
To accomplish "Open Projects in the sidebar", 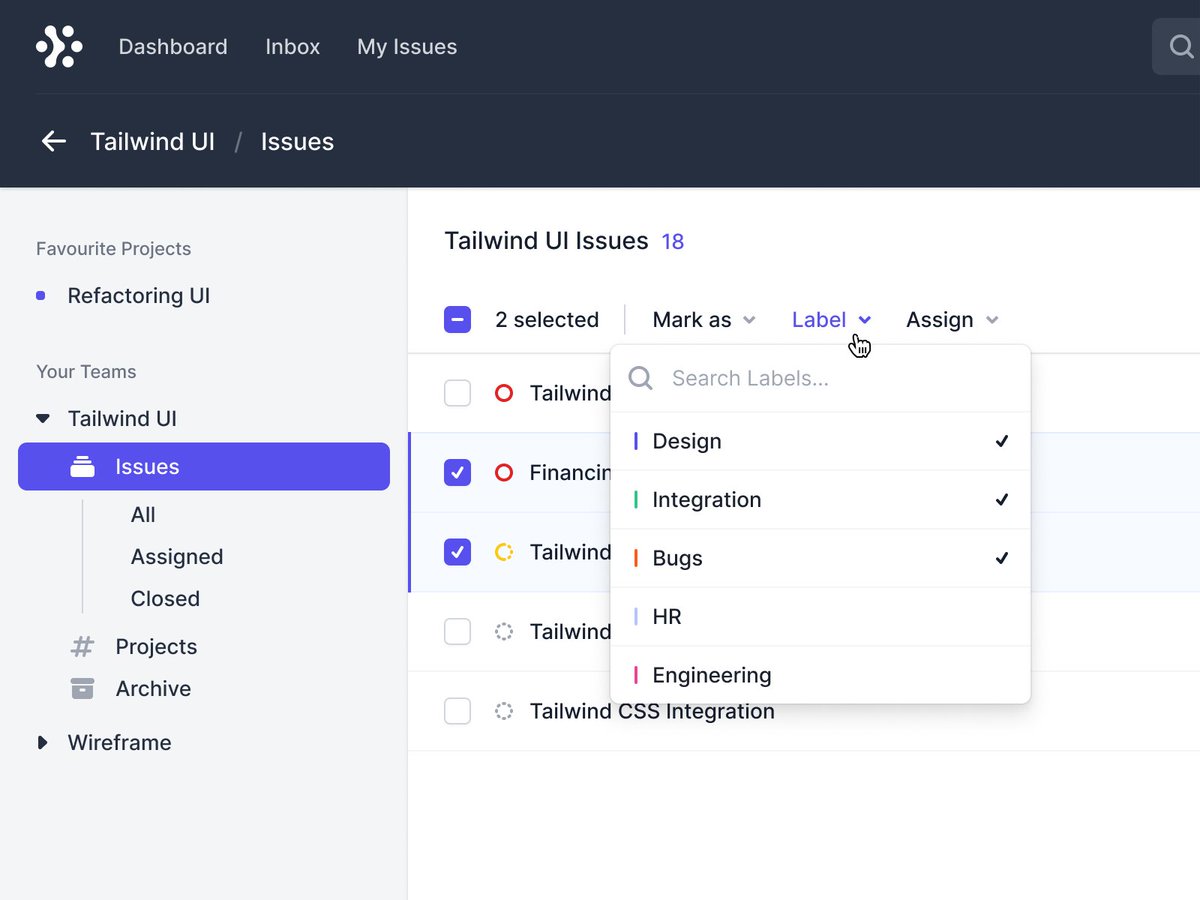I will (156, 646).
